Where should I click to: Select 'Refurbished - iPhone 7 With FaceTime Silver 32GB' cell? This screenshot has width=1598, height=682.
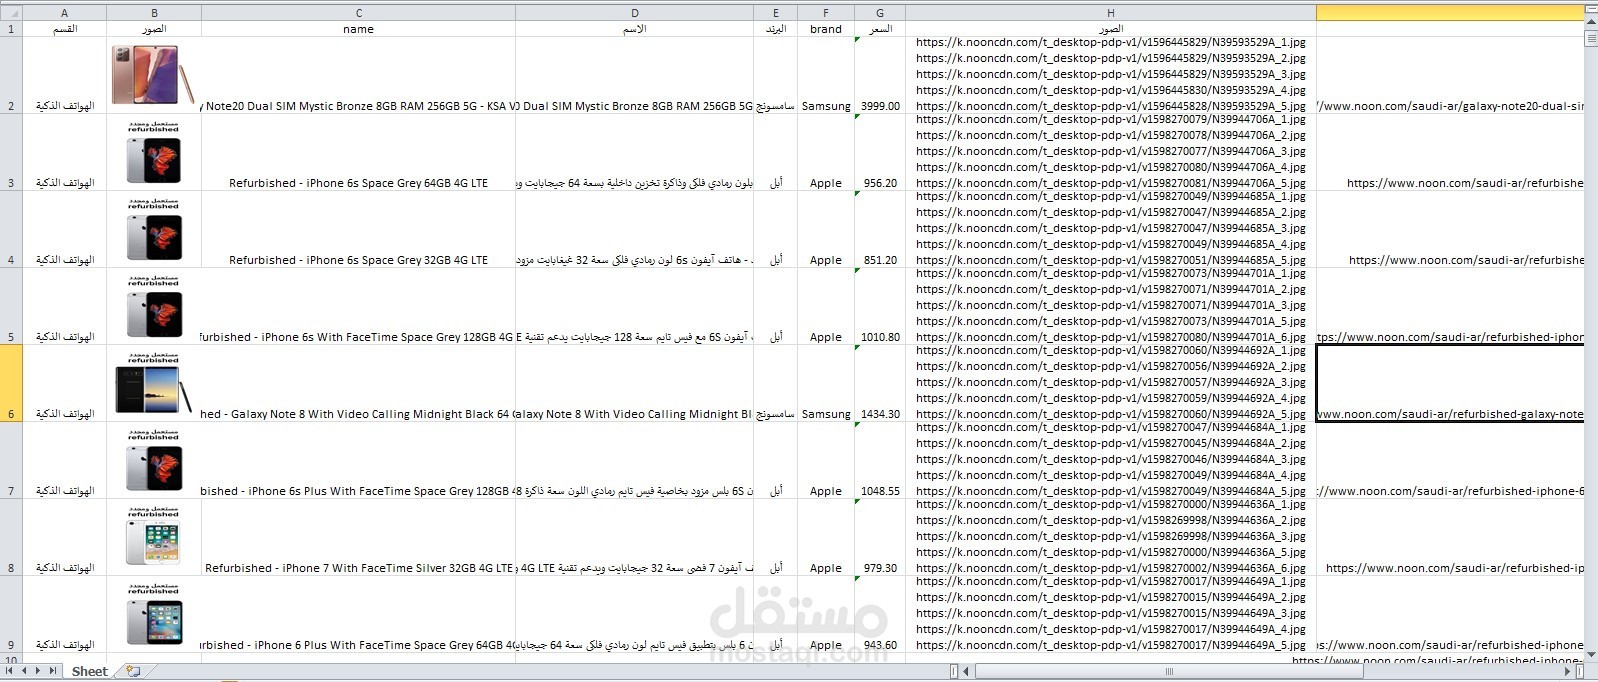click(359, 538)
